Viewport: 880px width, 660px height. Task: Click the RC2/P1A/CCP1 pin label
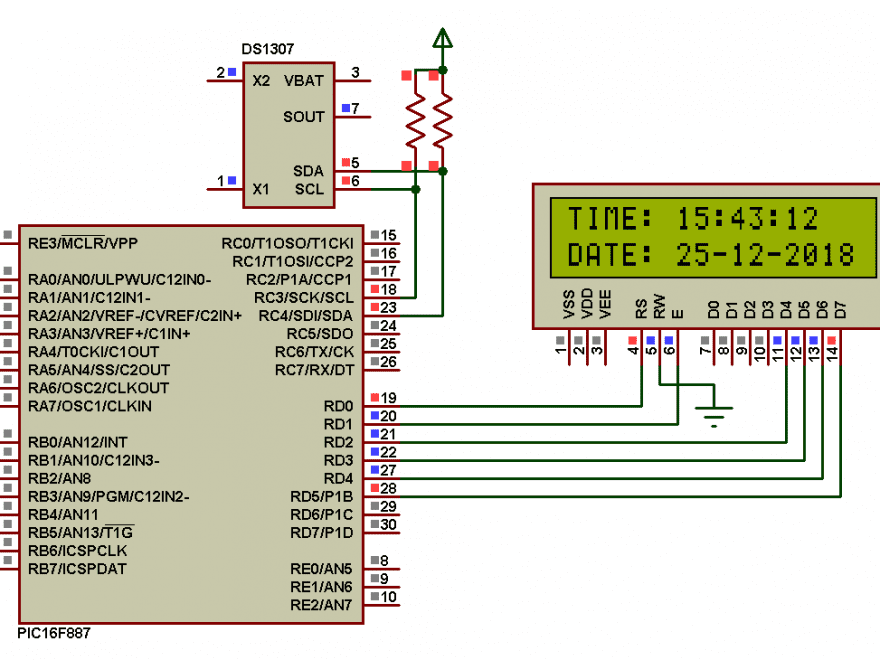(x=299, y=279)
